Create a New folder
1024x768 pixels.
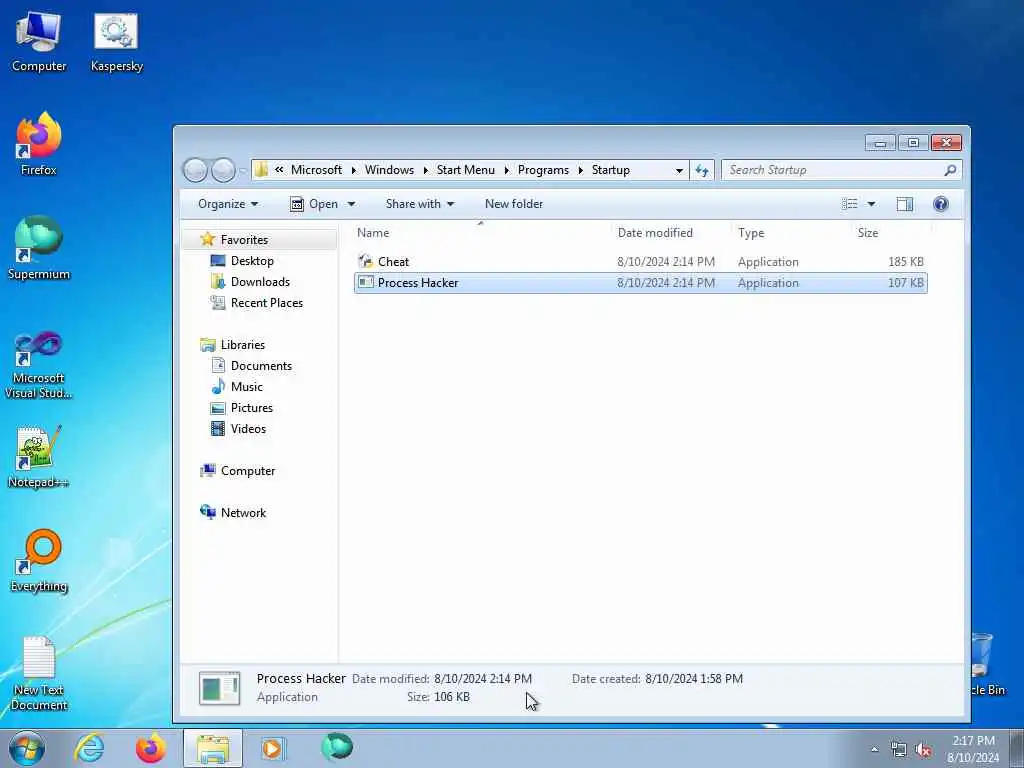pyautogui.click(x=514, y=204)
